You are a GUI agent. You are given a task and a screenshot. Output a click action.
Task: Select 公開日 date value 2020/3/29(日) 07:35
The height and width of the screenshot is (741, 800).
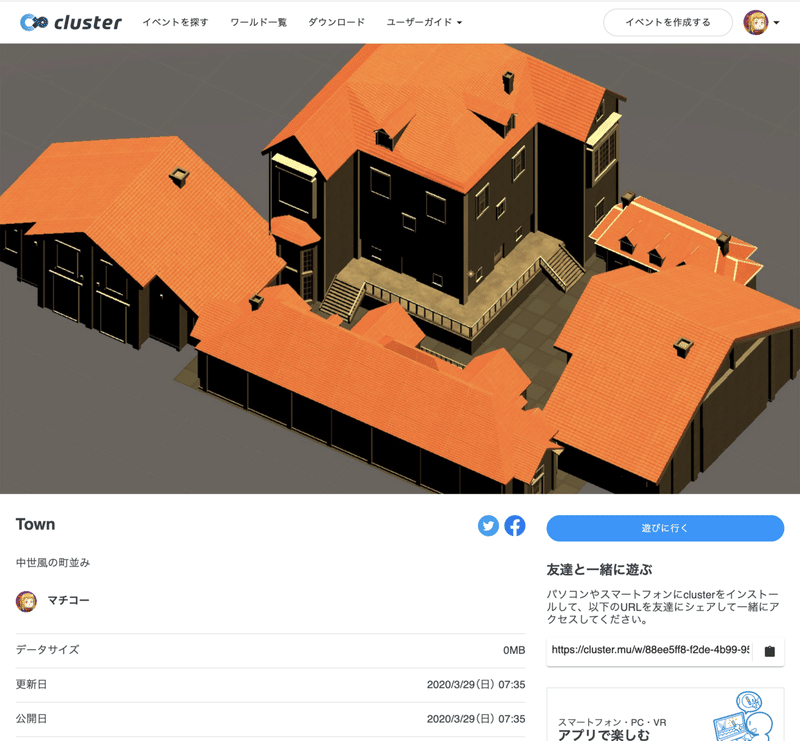(x=476, y=719)
